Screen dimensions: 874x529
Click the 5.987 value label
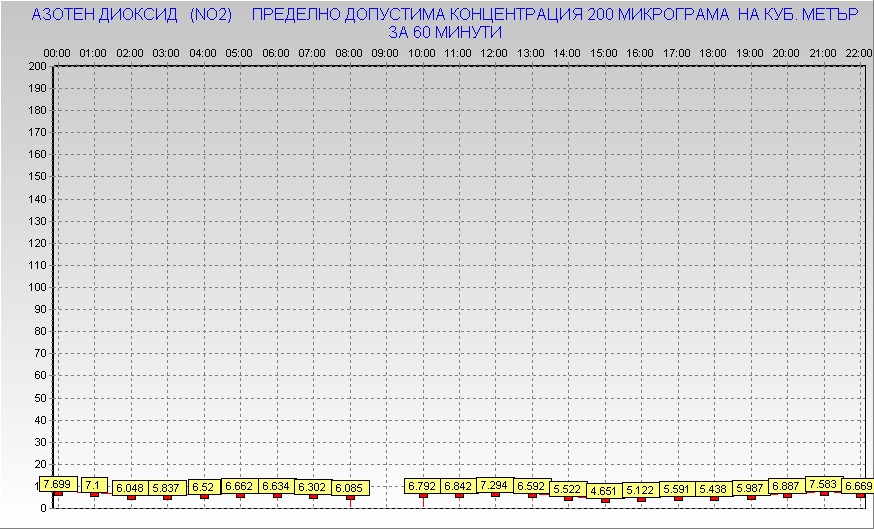pos(750,488)
